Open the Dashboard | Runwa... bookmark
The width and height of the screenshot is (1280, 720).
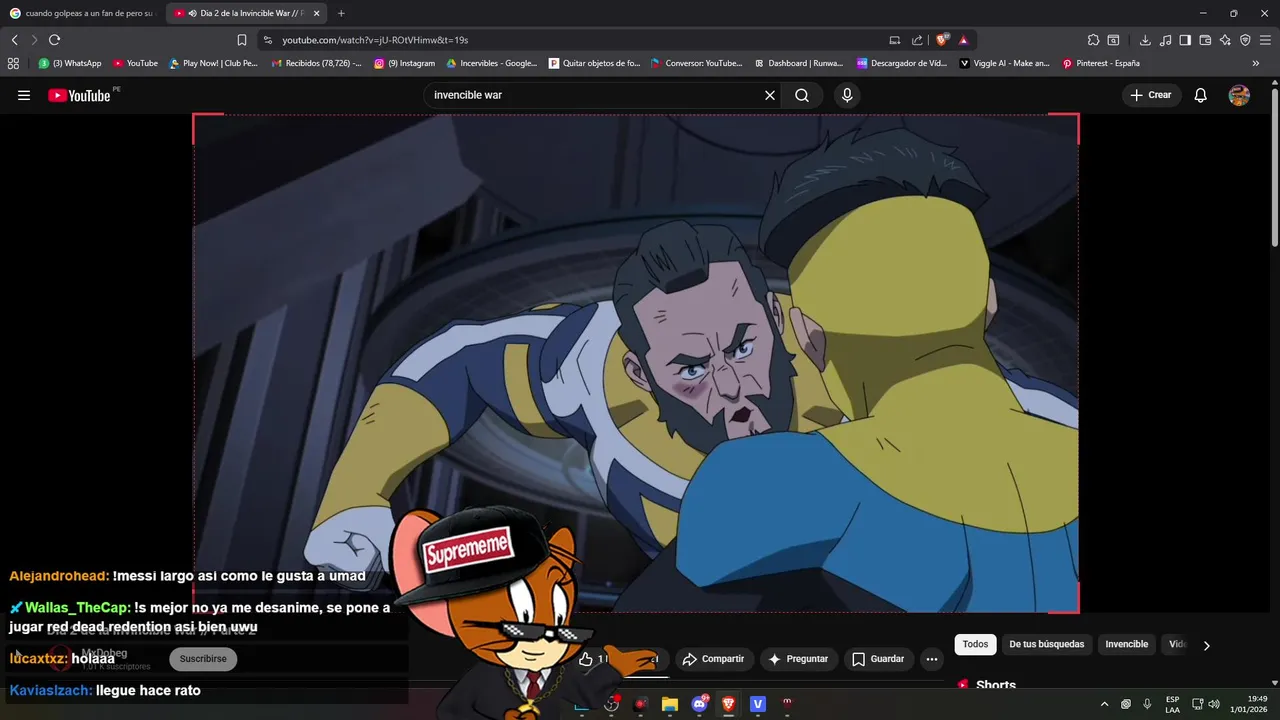click(x=799, y=63)
